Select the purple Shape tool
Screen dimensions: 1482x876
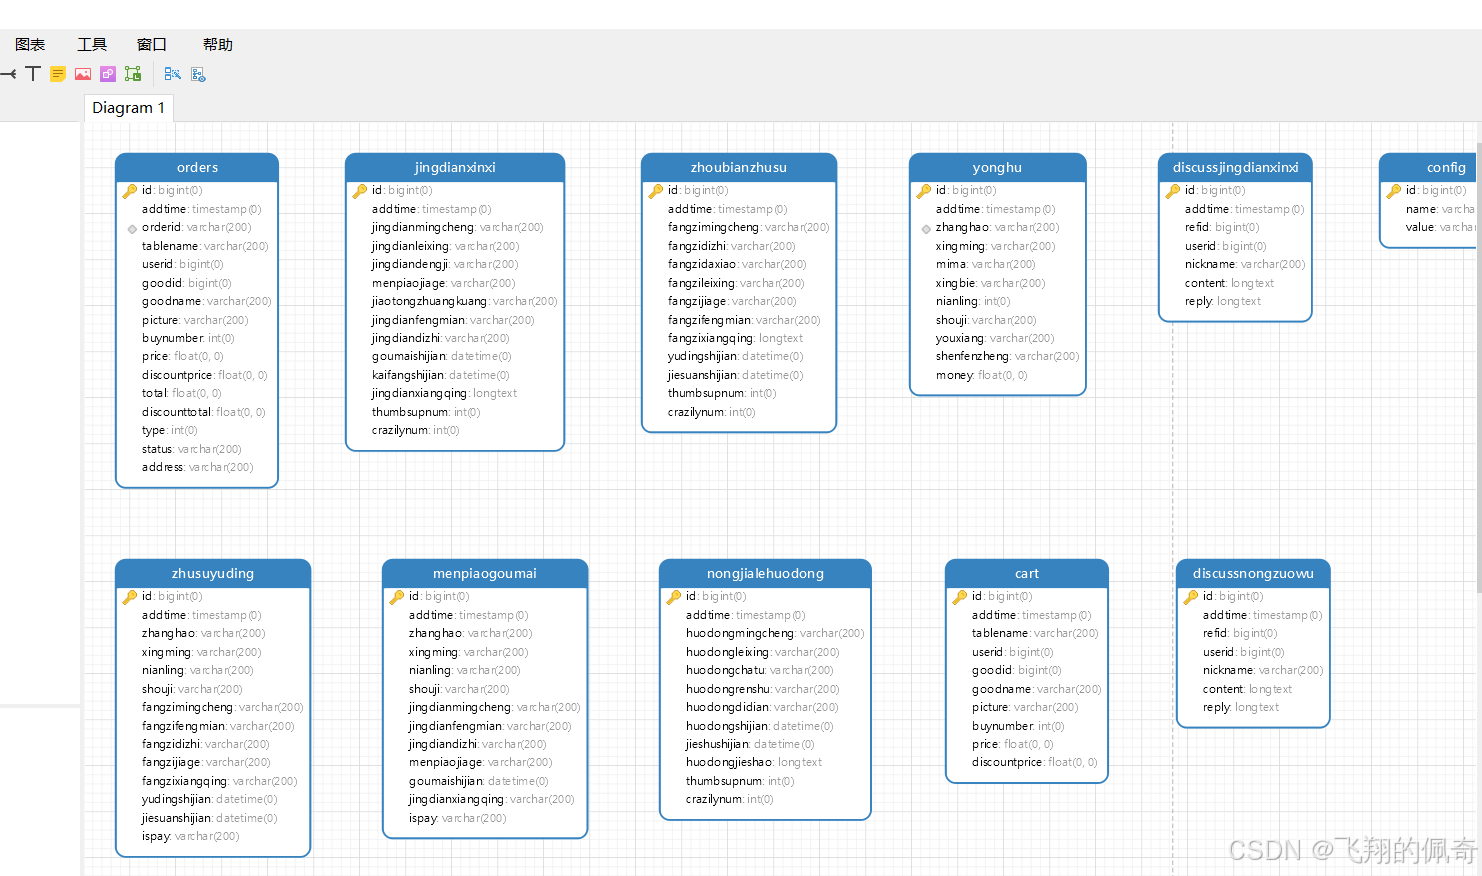pyautogui.click(x=108, y=74)
